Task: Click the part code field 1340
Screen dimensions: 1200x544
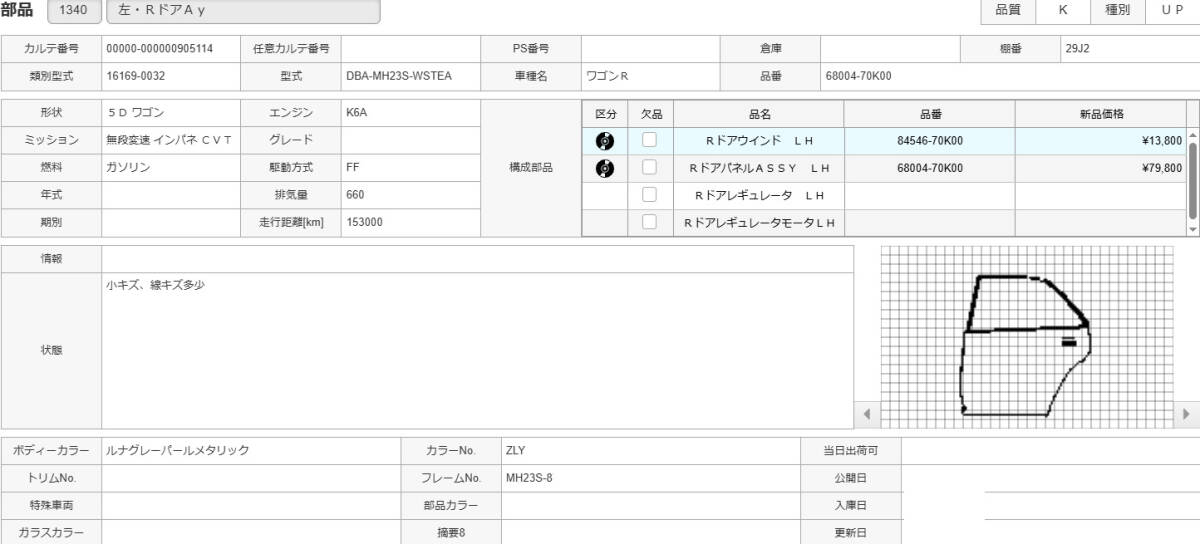Action: [x=74, y=11]
